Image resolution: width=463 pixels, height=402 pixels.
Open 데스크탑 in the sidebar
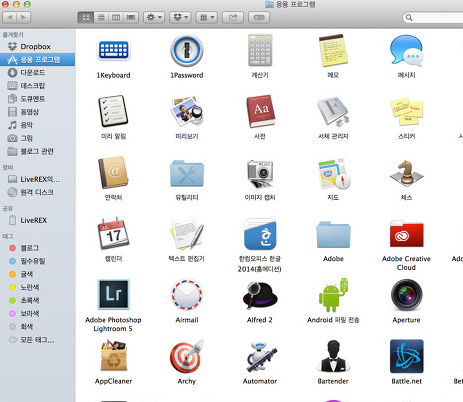[37, 86]
